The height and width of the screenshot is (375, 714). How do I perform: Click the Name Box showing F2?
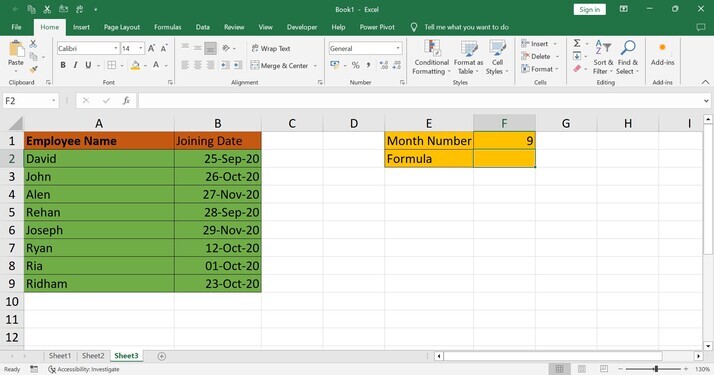[30, 101]
